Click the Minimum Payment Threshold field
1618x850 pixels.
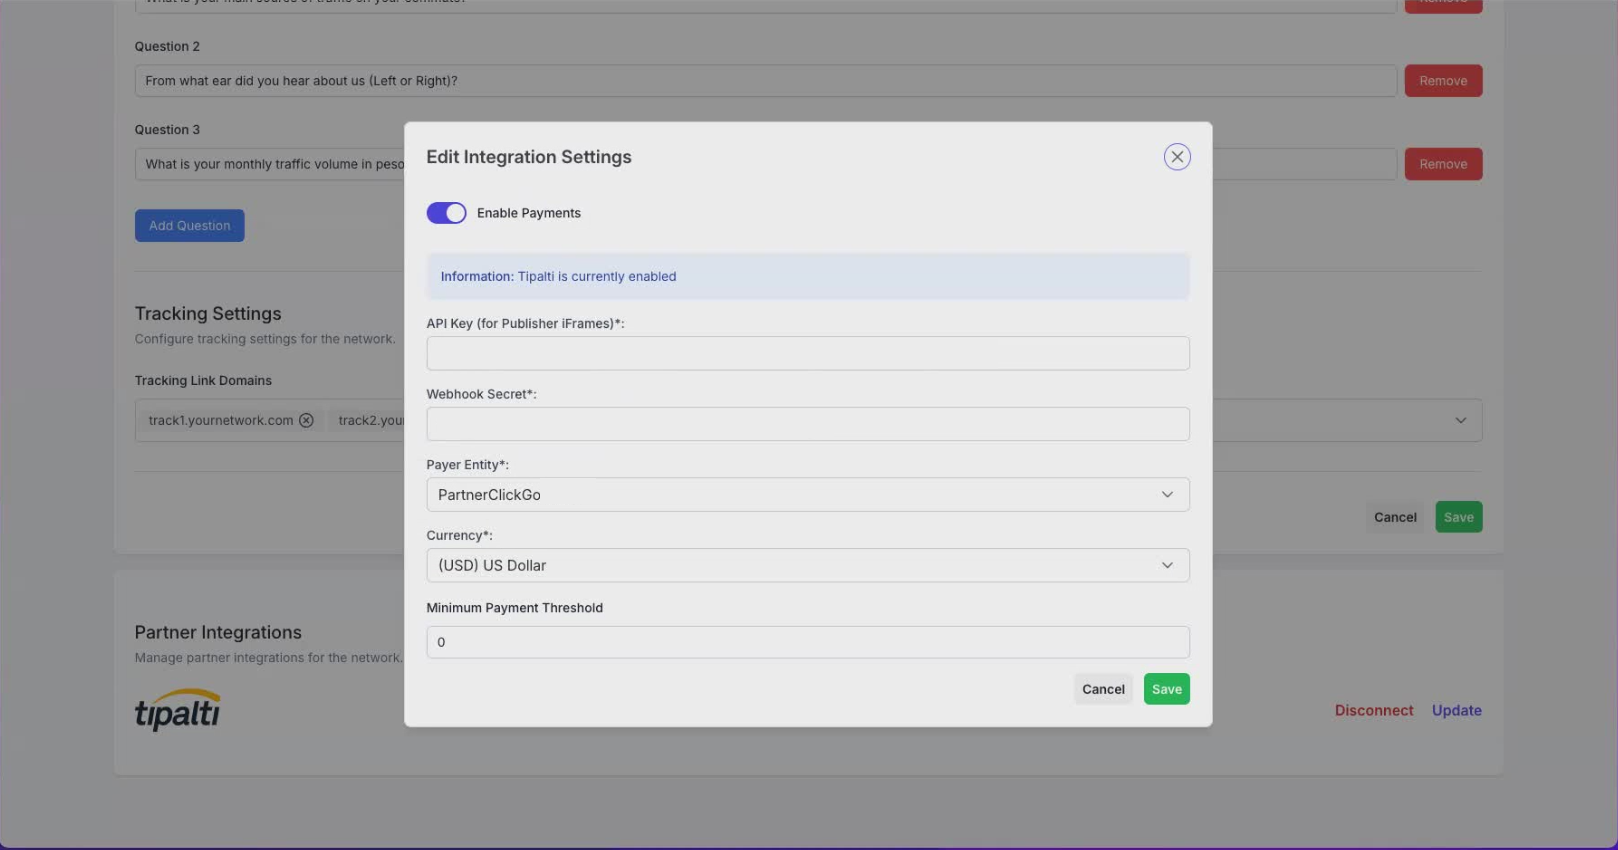coord(807,642)
